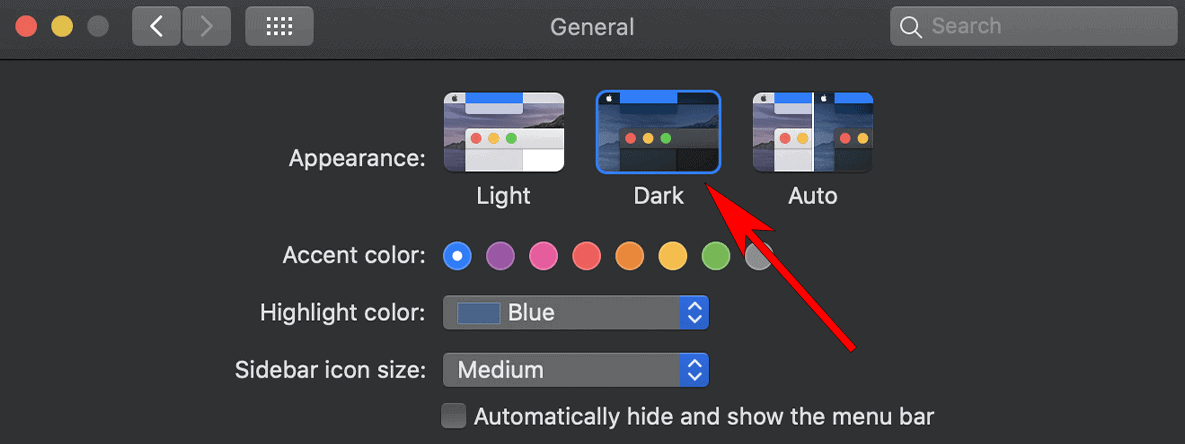Set accent color to pink
The height and width of the screenshot is (444, 1185).
[x=543, y=256]
